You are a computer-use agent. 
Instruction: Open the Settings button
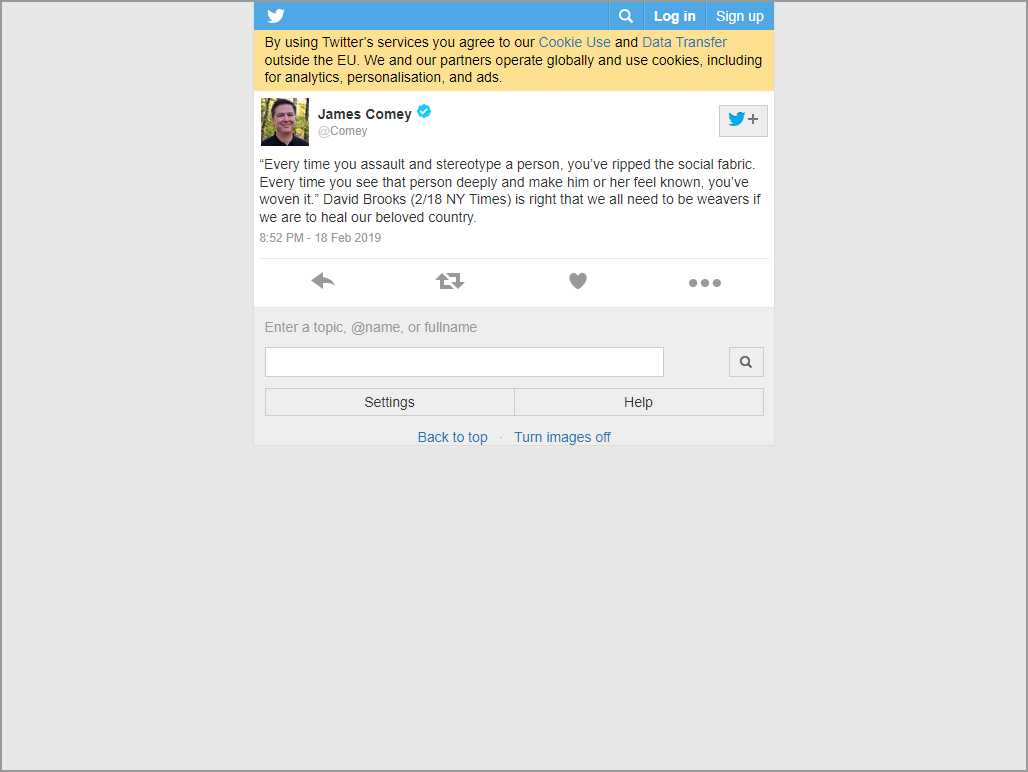coord(389,402)
